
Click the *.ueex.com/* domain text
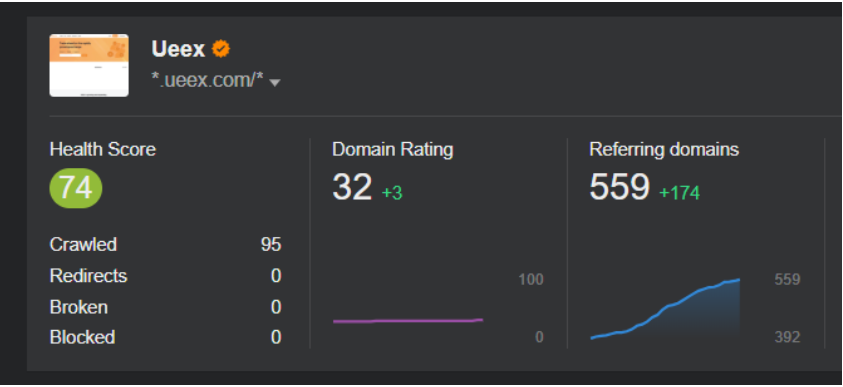tap(208, 81)
